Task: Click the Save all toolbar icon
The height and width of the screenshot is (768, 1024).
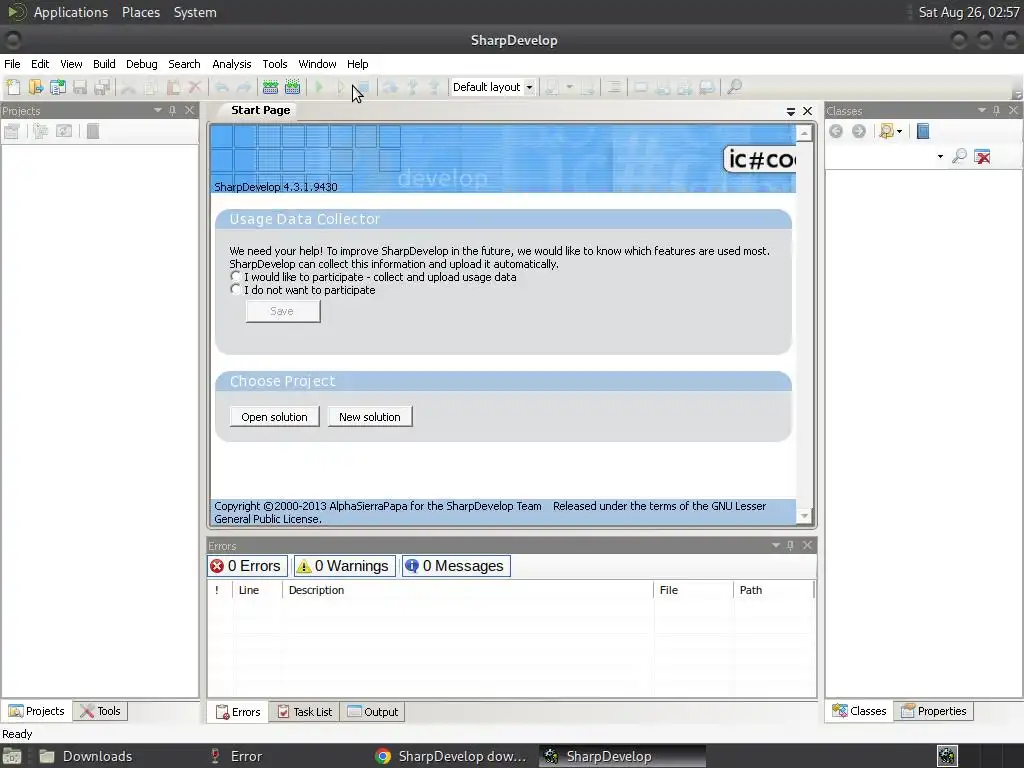Action: 102,87
